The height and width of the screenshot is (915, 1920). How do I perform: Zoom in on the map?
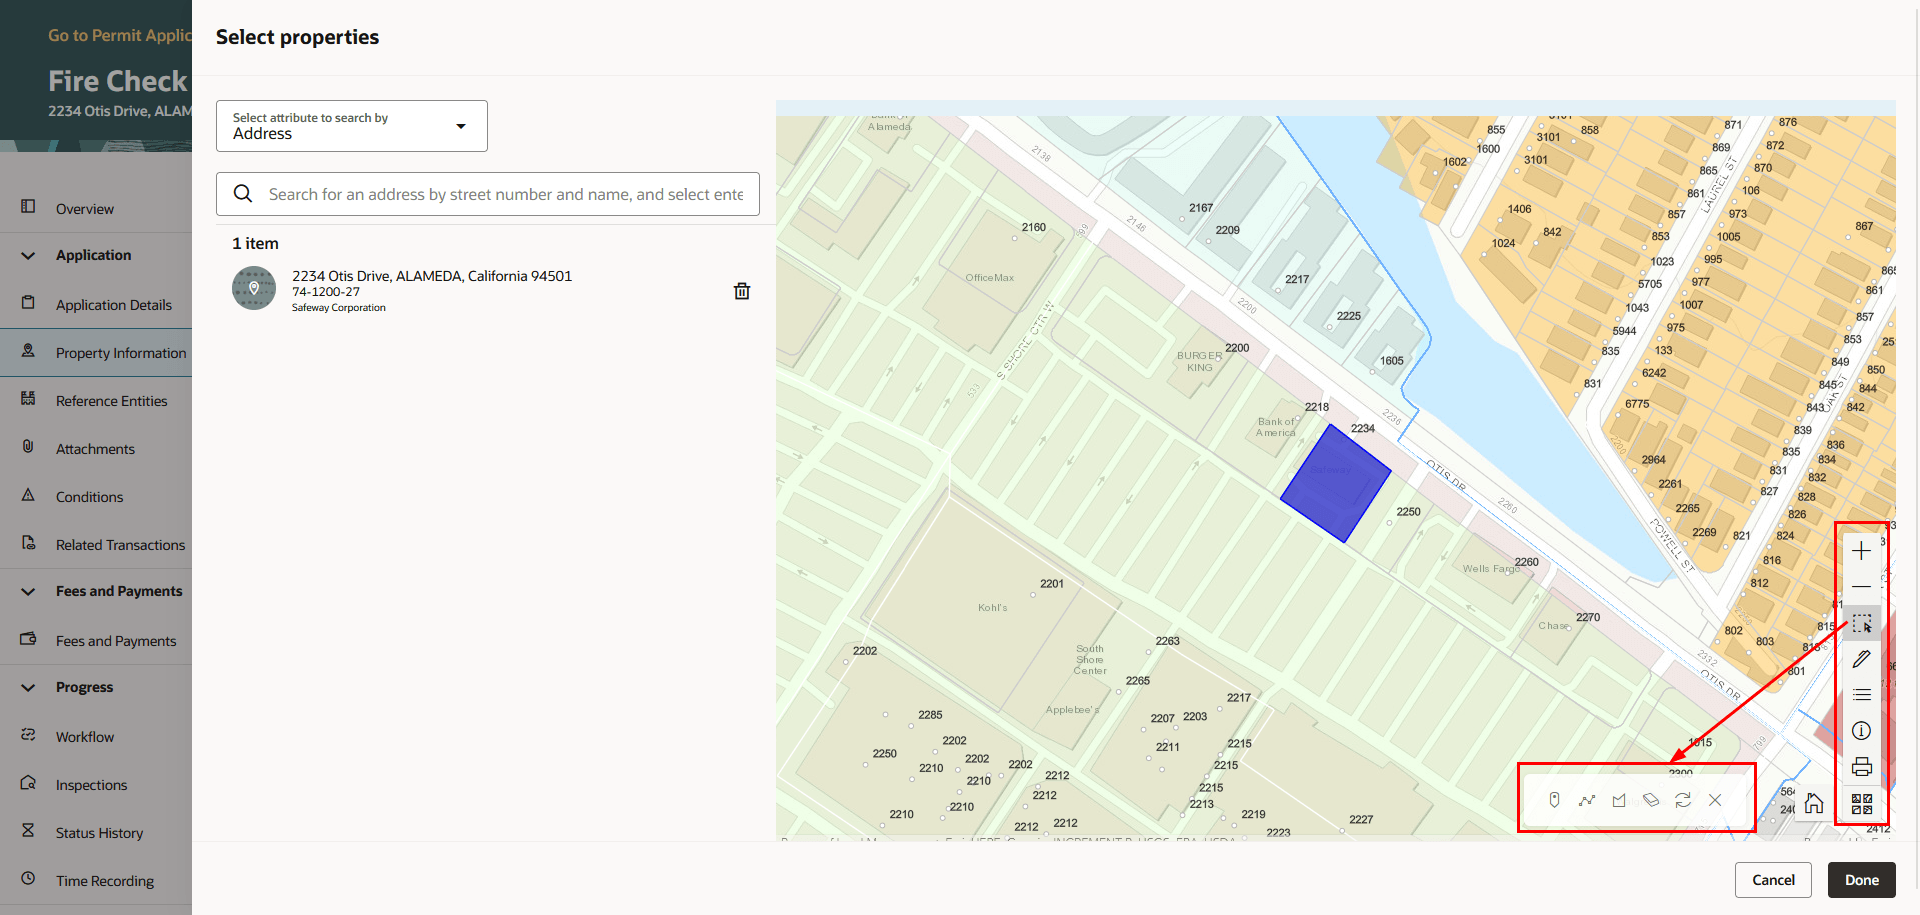[1862, 550]
